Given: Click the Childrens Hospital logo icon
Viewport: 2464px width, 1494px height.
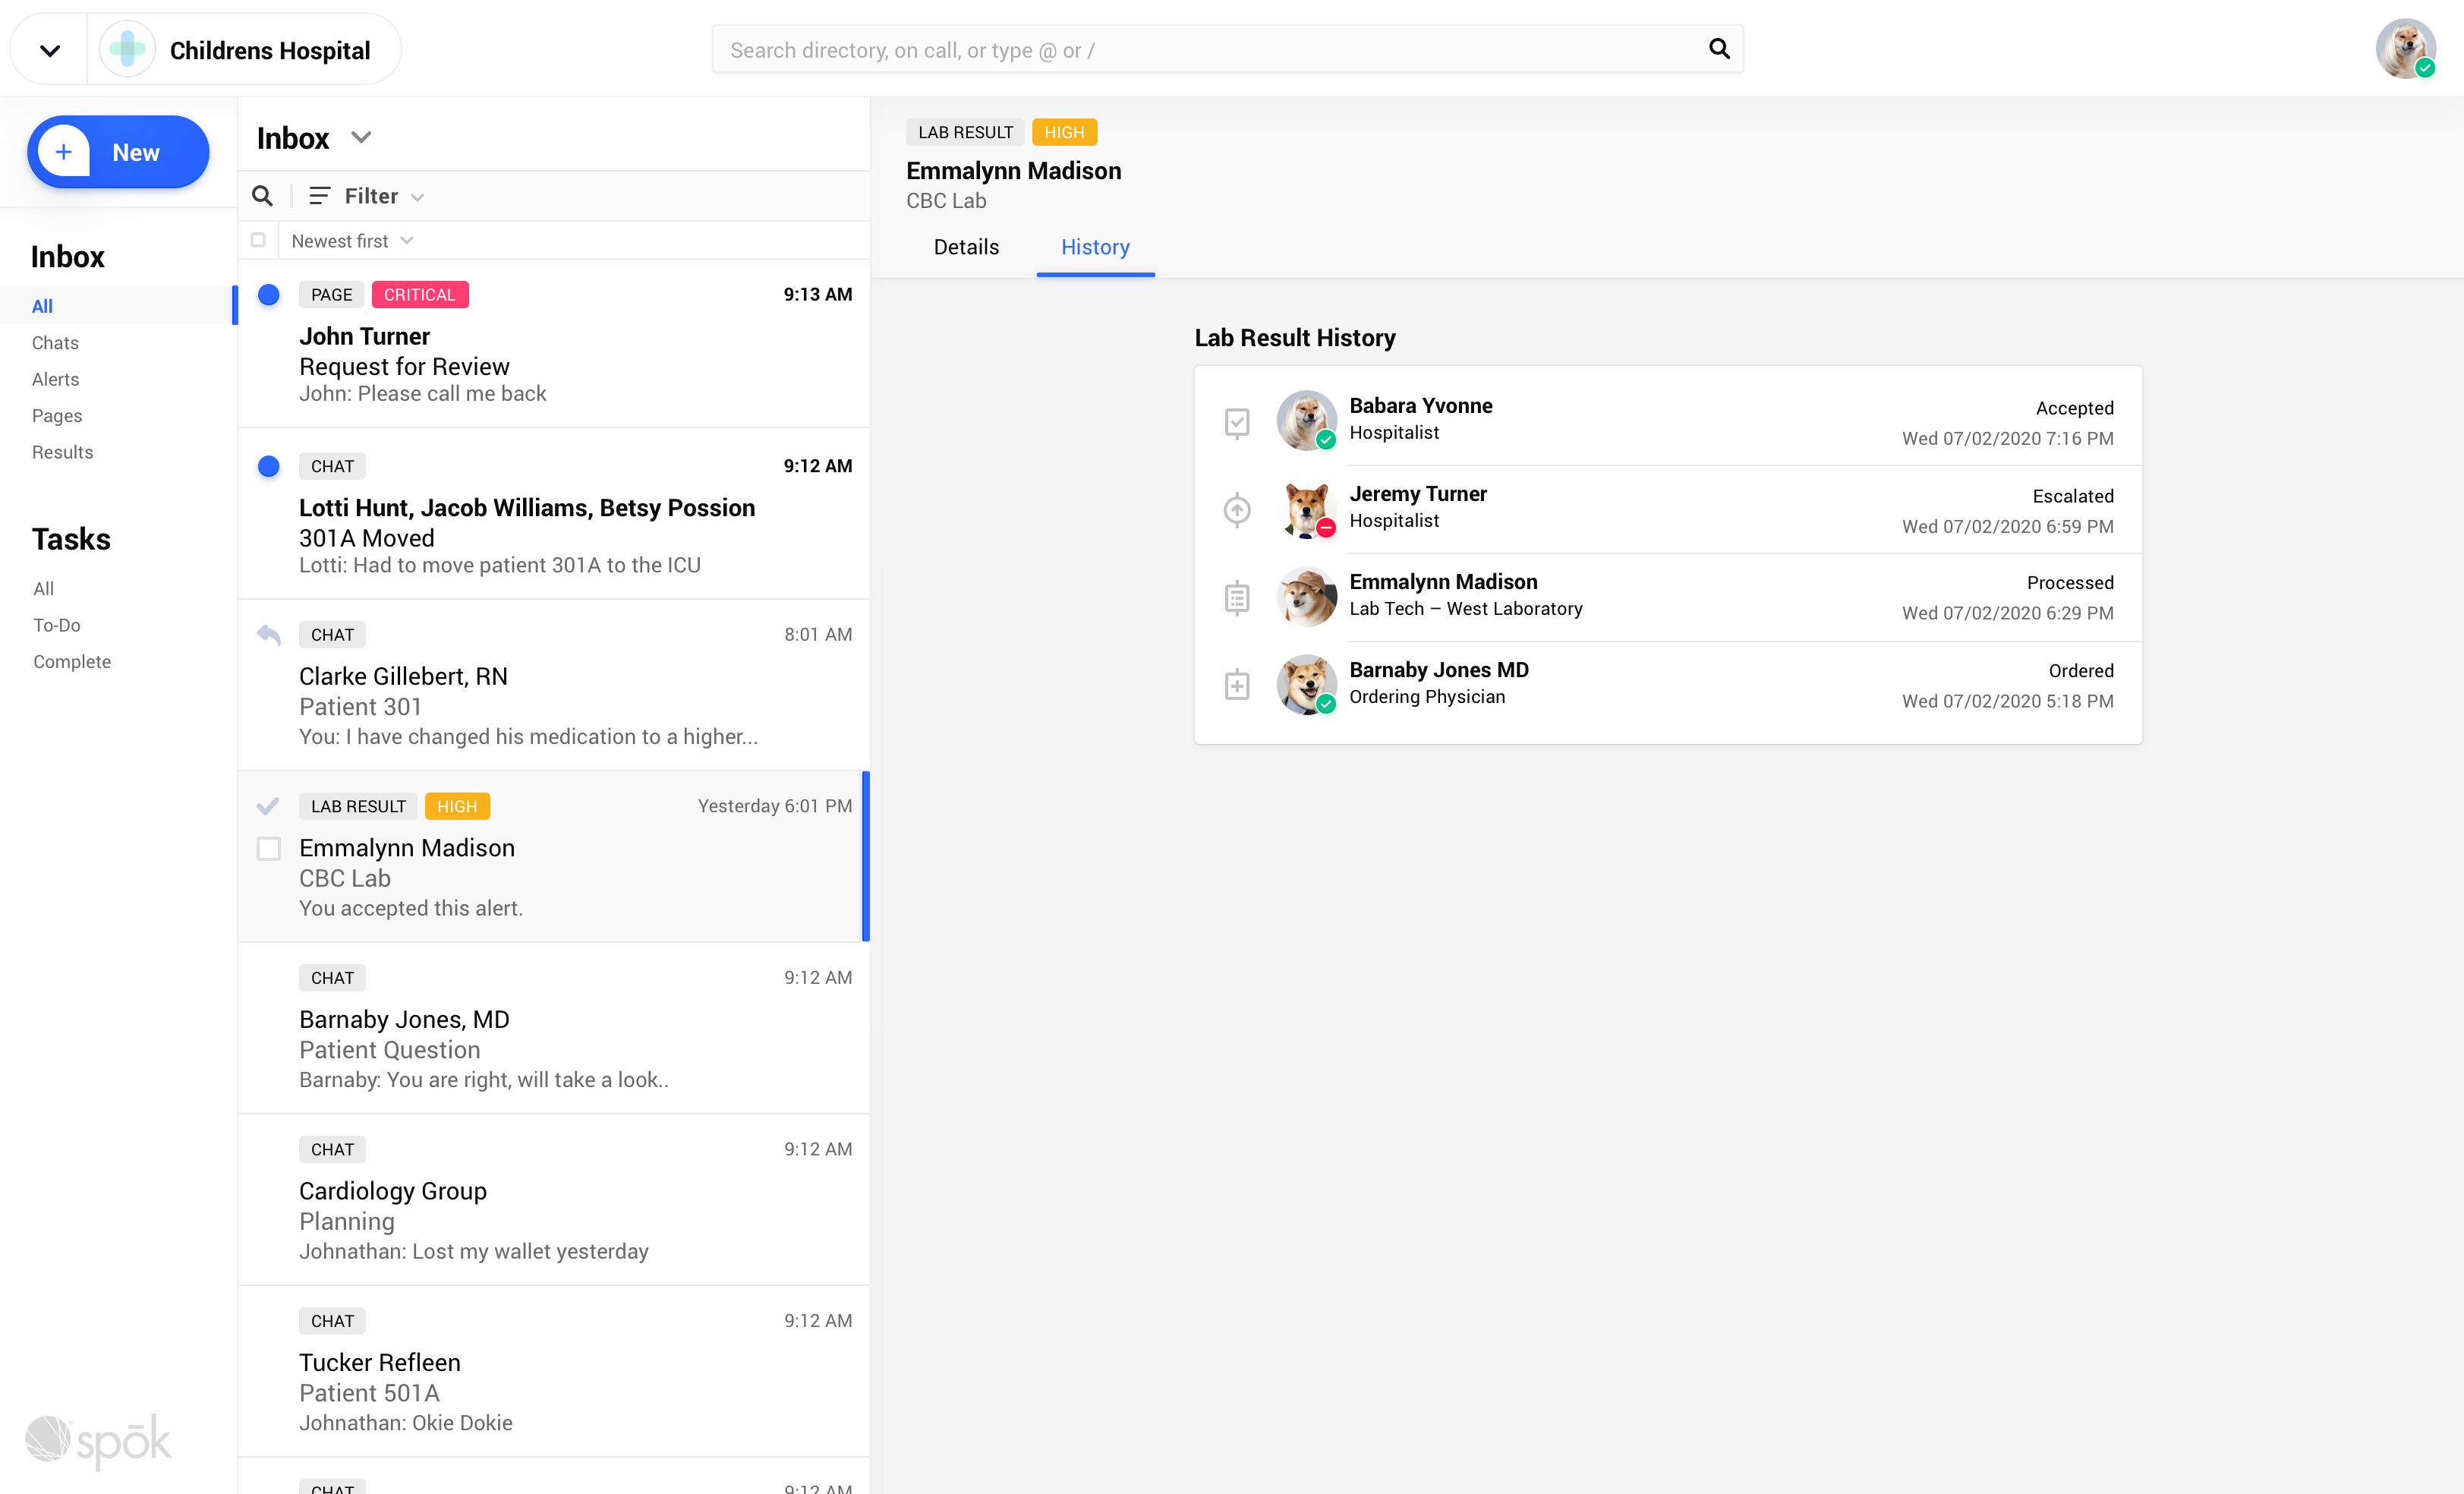Looking at the screenshot, I should tap(127, 49).
